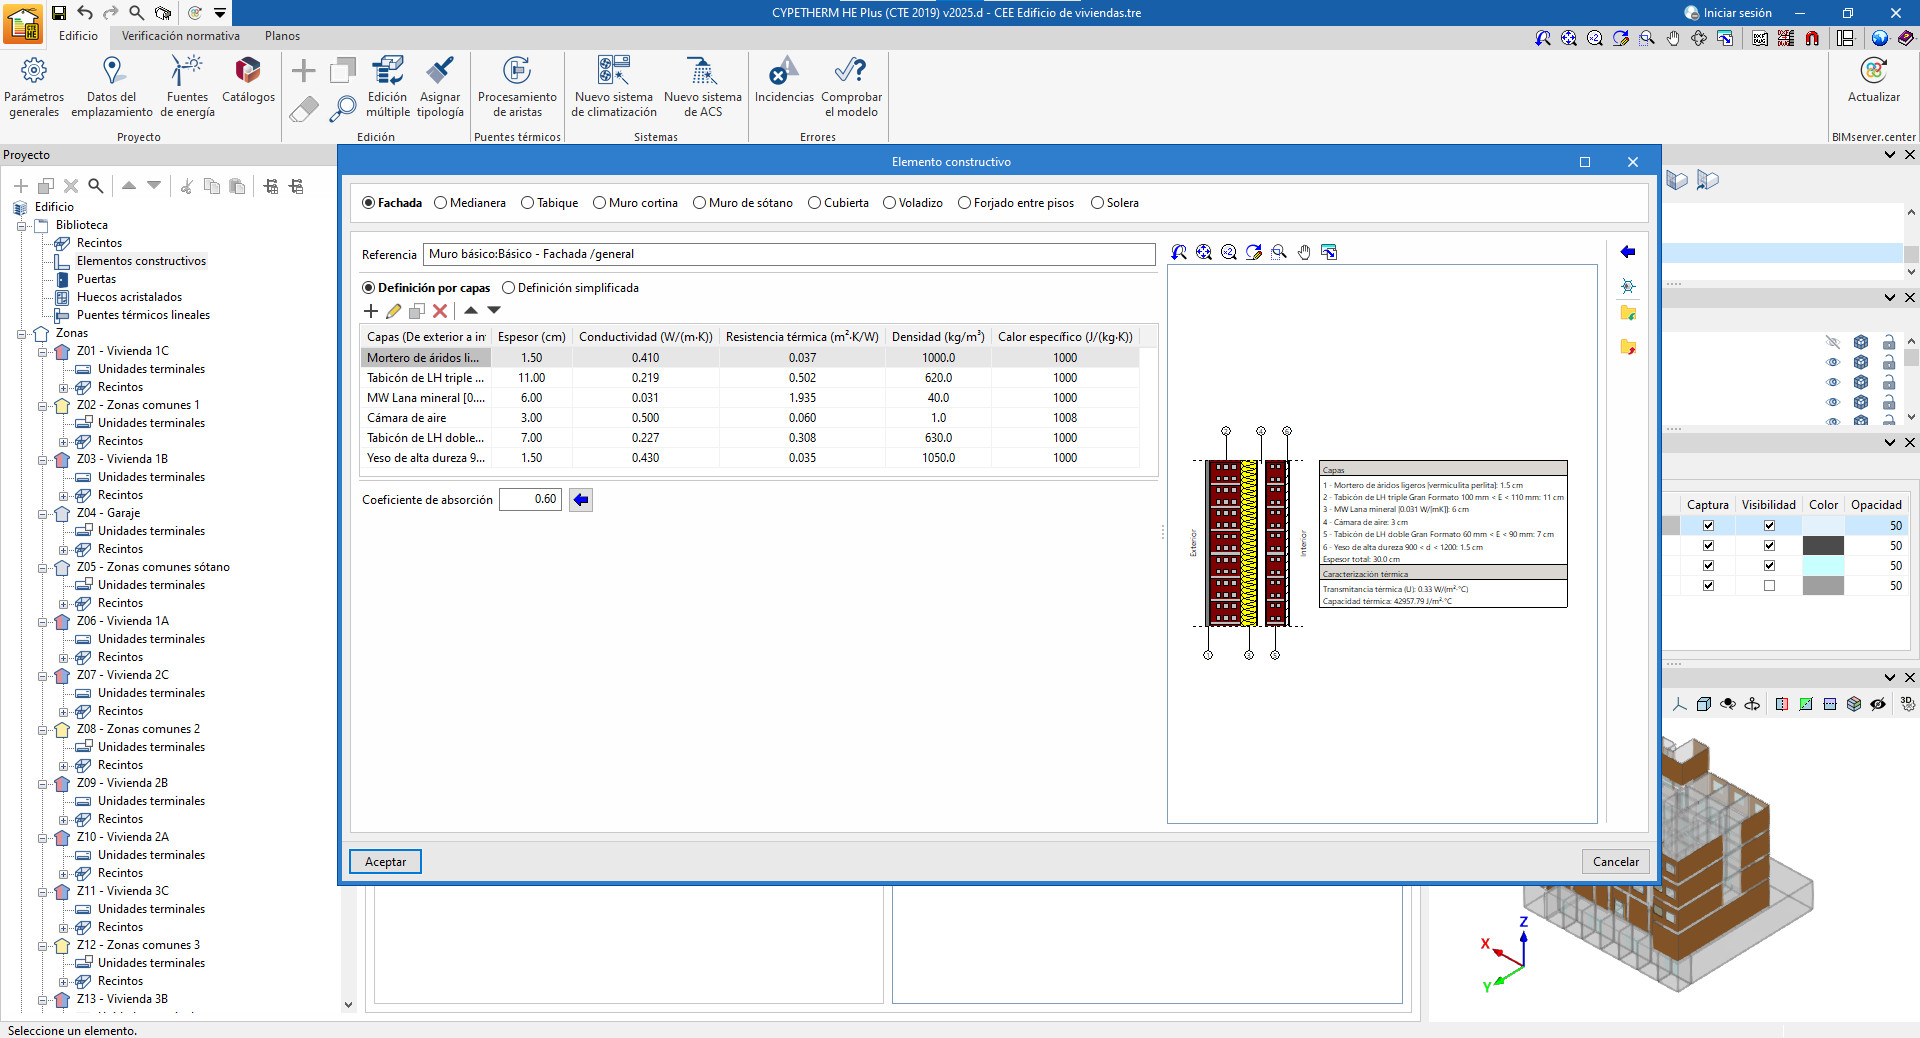
Task: Expand Recintos under Z04 - Garaje
Action: tap(64, 550)
